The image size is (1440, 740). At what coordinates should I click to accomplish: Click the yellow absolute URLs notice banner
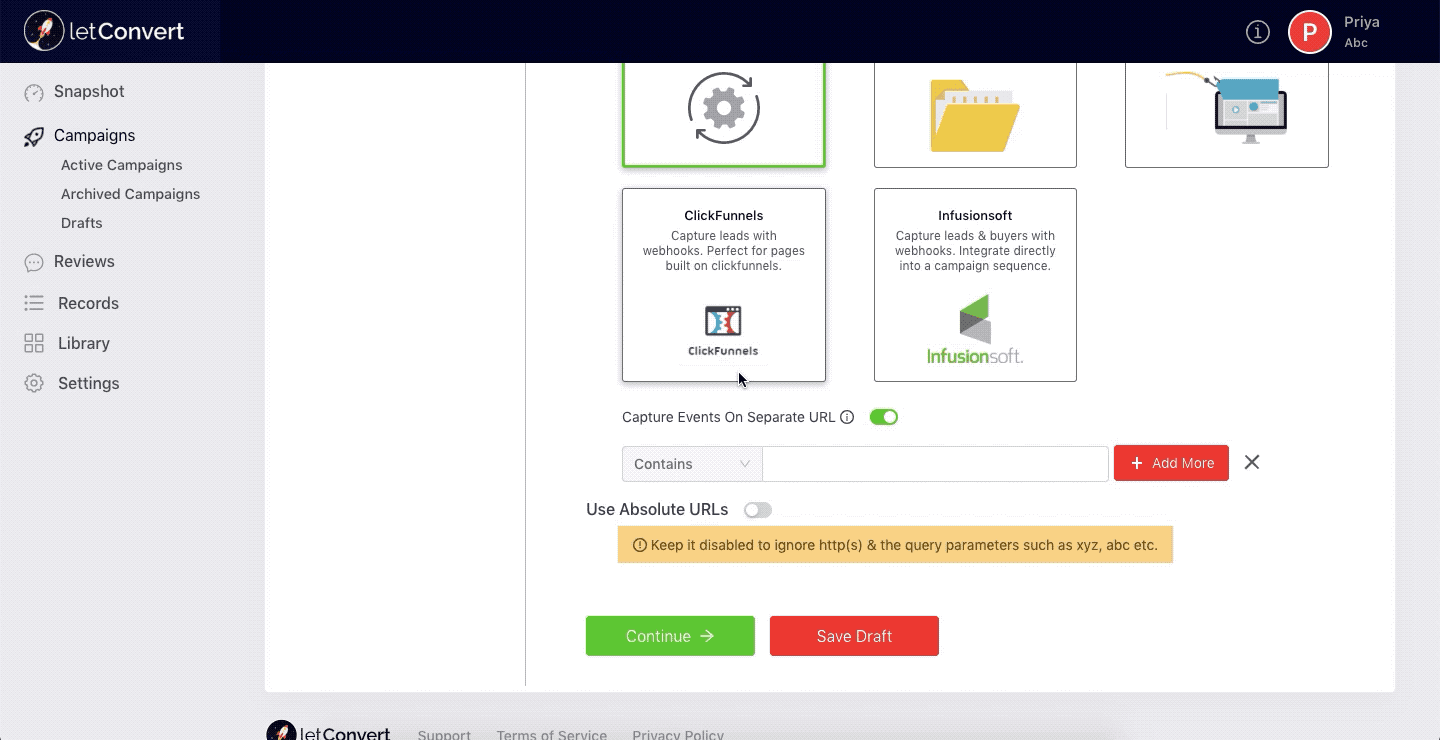pyautogui.click(x=895, y=545)
